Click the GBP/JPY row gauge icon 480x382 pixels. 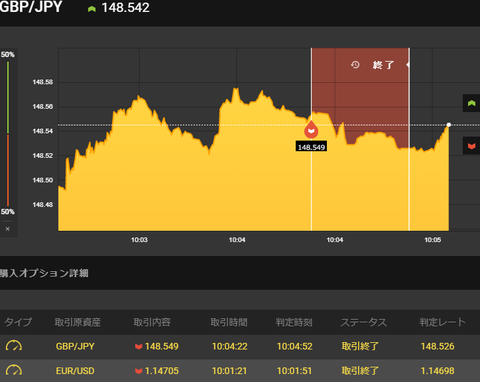pyautogui.click(x=14, y=346)
